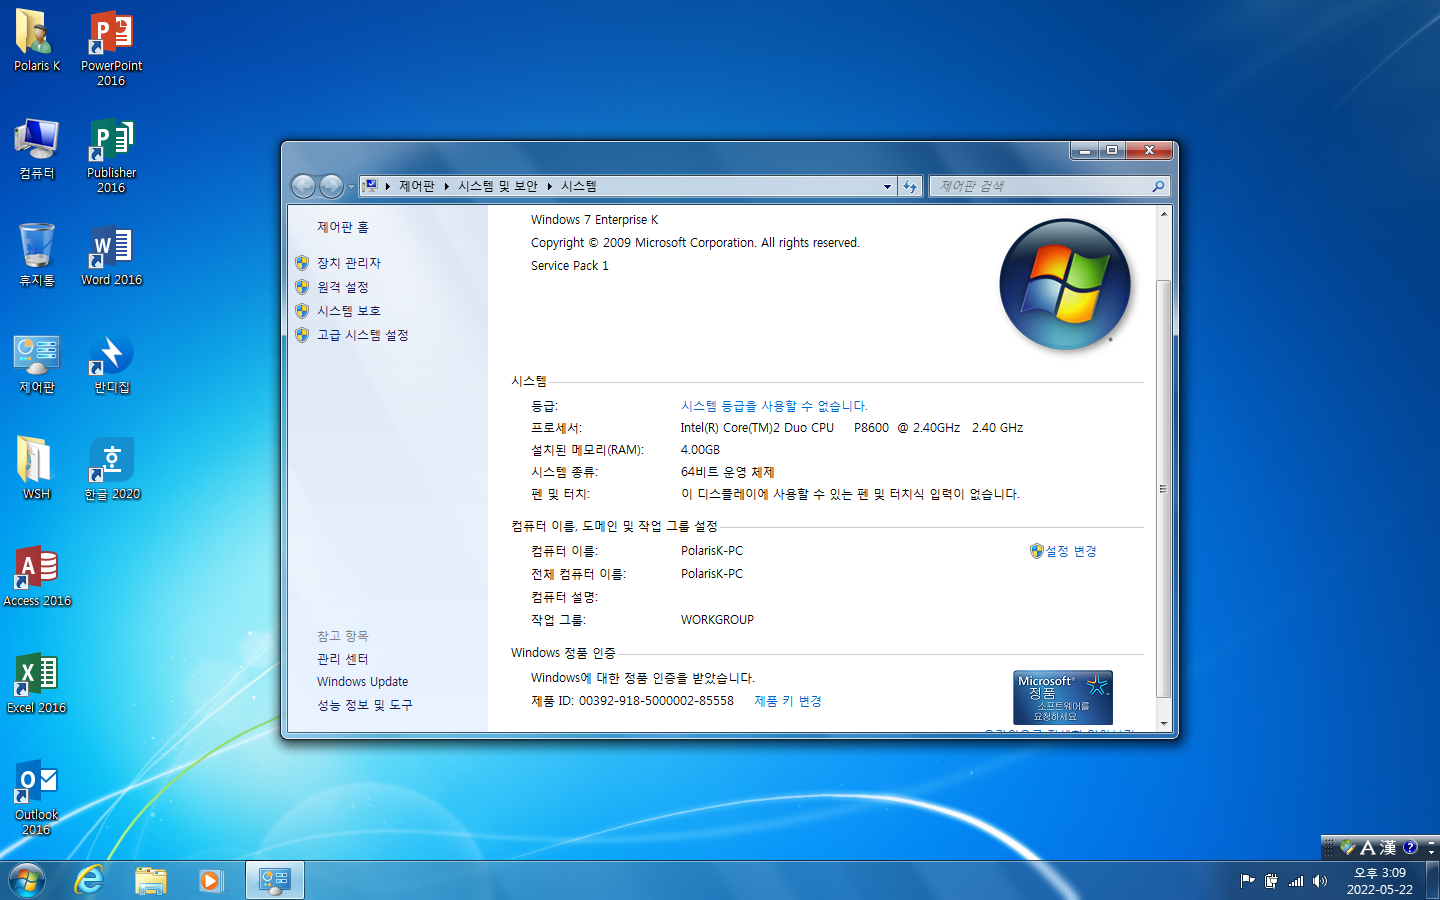Click the 설정 변경 link

click(x=1071, y=551)
